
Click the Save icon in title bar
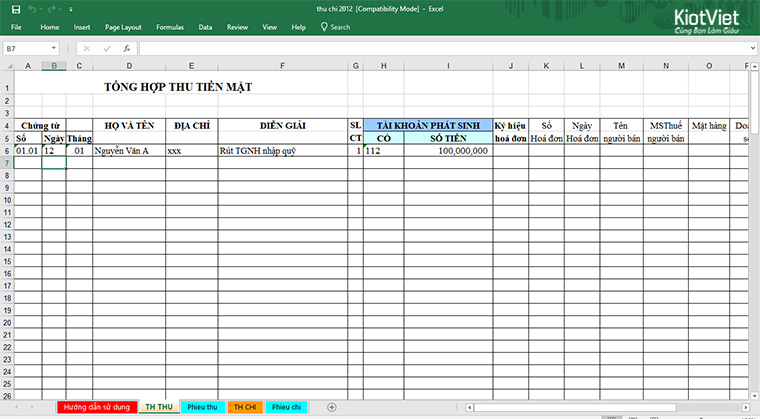click(x=15, y=9)
